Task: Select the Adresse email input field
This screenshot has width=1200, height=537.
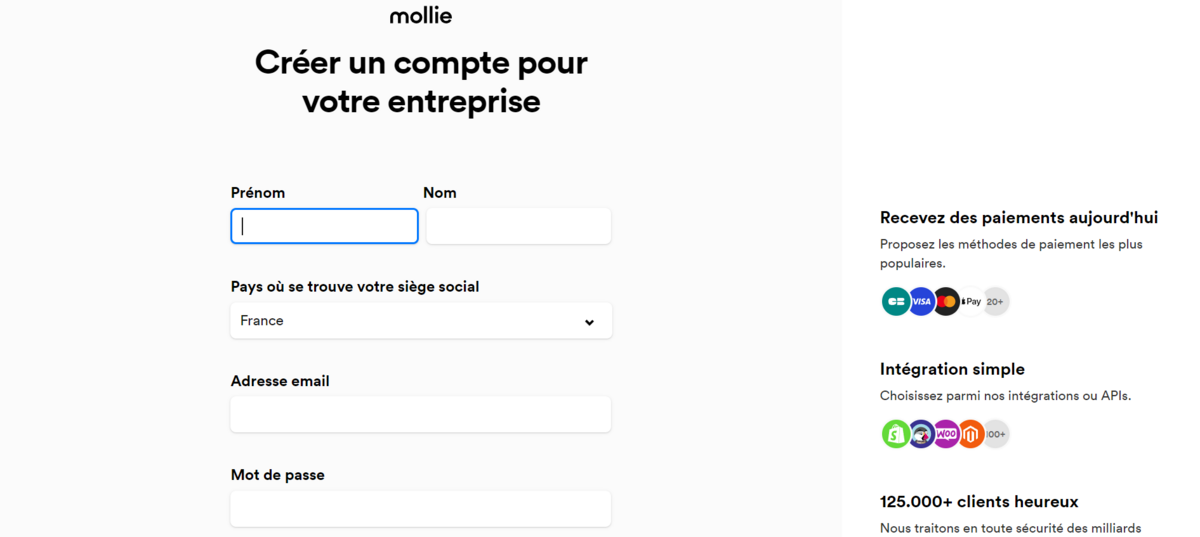Action: 421,414
